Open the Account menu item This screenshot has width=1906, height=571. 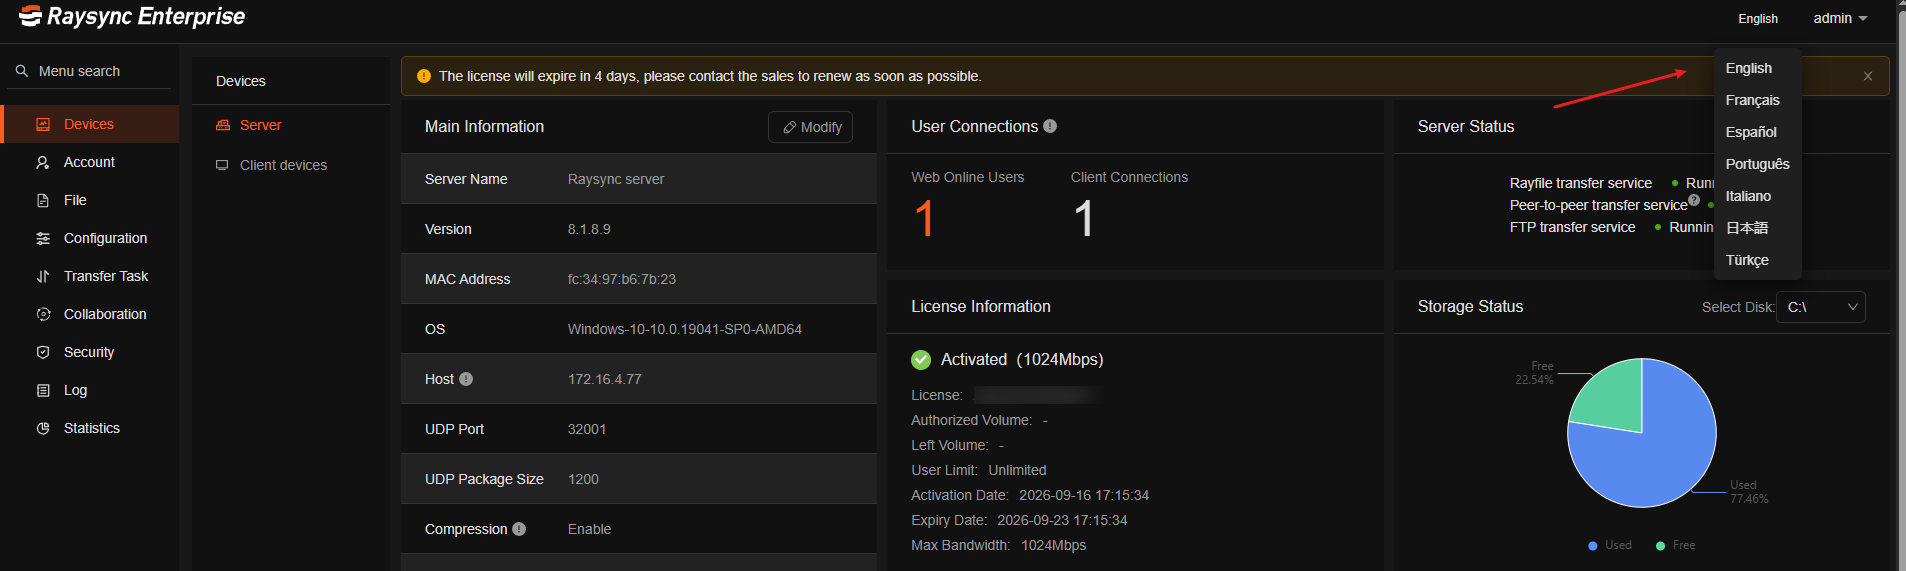(x=90, y=162)
